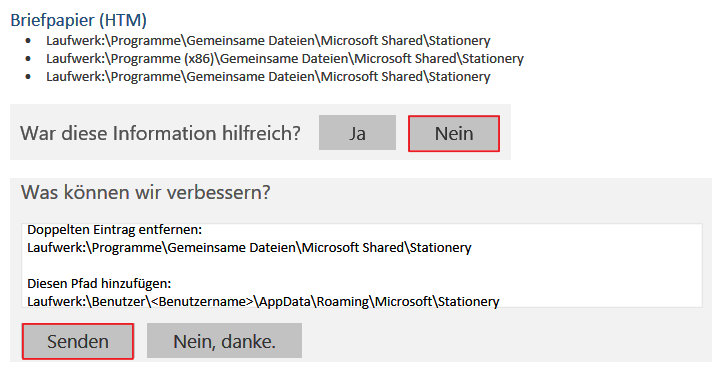The width and height of the screenshot is (714, 370).
Task: Click the 'Was können wir verbessern?' heading
Action: point(146,192)
